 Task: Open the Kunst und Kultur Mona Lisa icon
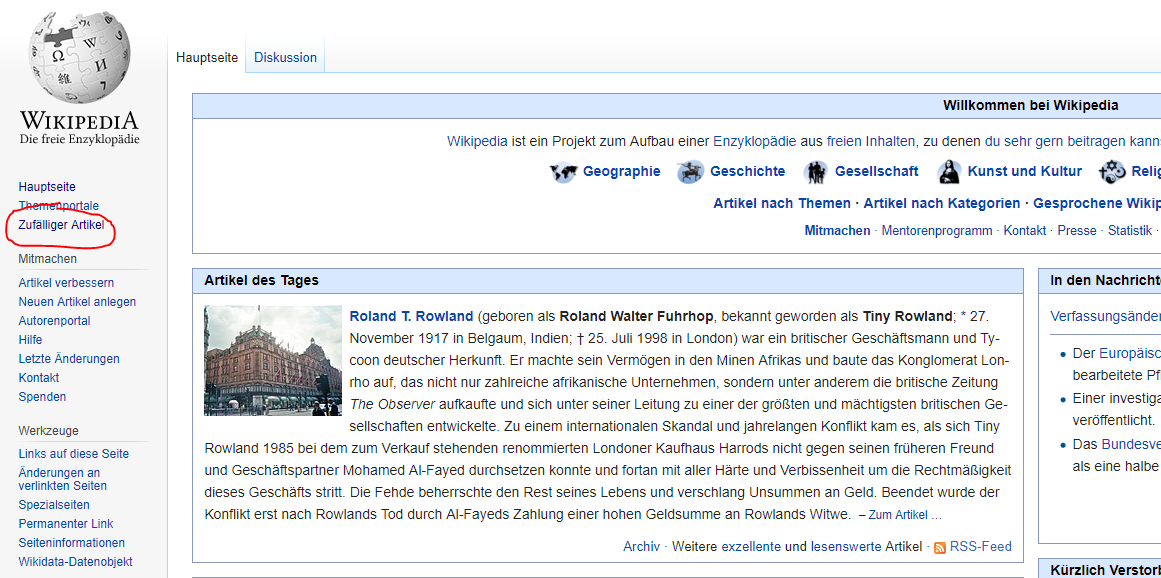pos(948,172)
